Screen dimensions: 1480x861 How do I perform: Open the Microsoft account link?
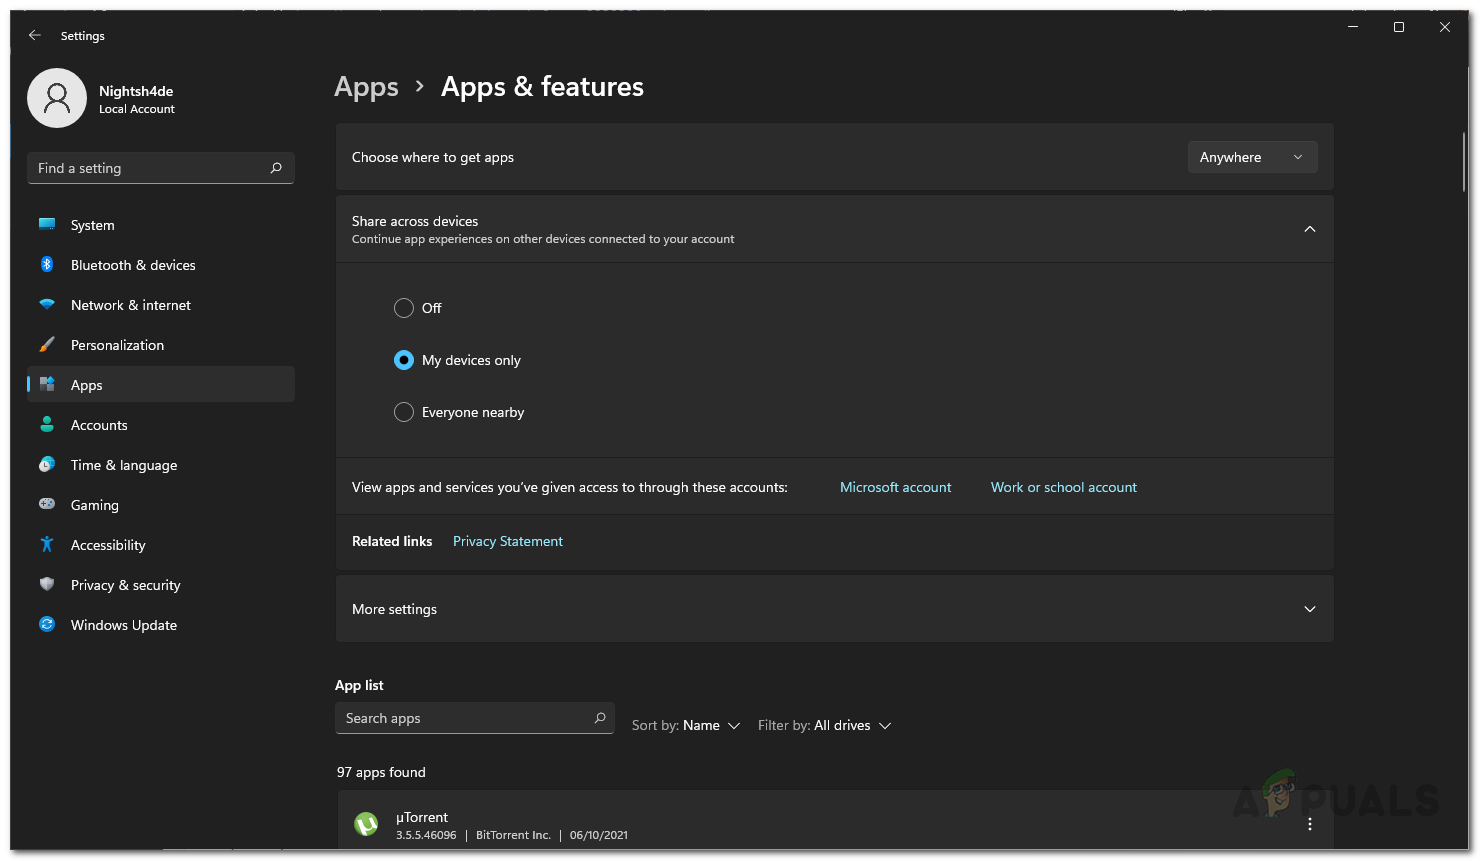pyautogui.click(x=895, y=487)
